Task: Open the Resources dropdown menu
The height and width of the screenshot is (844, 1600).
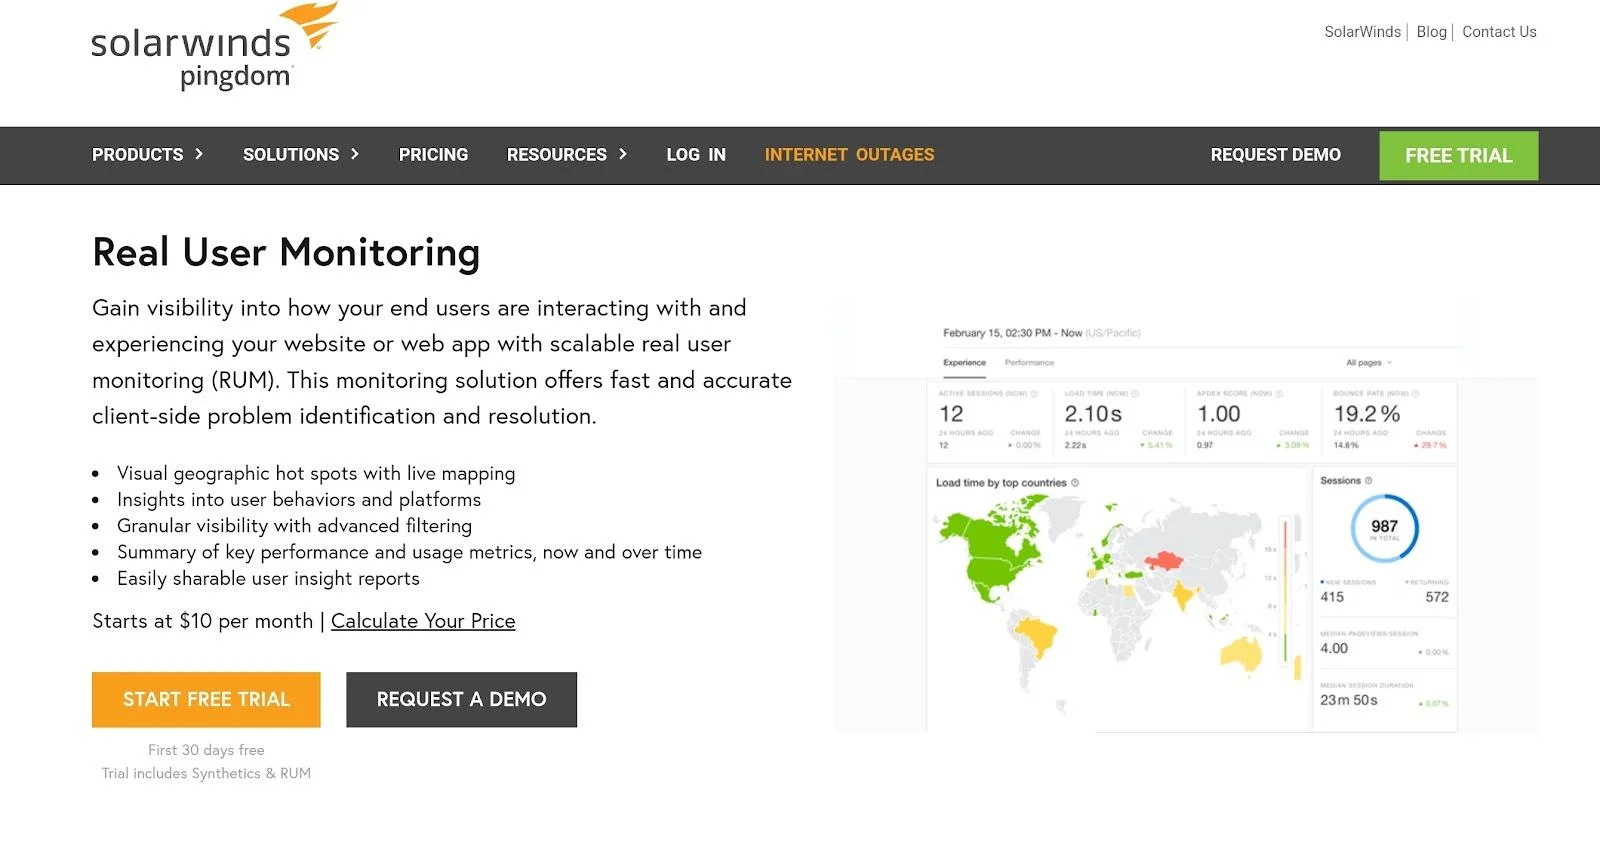Action: coord(566,155)
